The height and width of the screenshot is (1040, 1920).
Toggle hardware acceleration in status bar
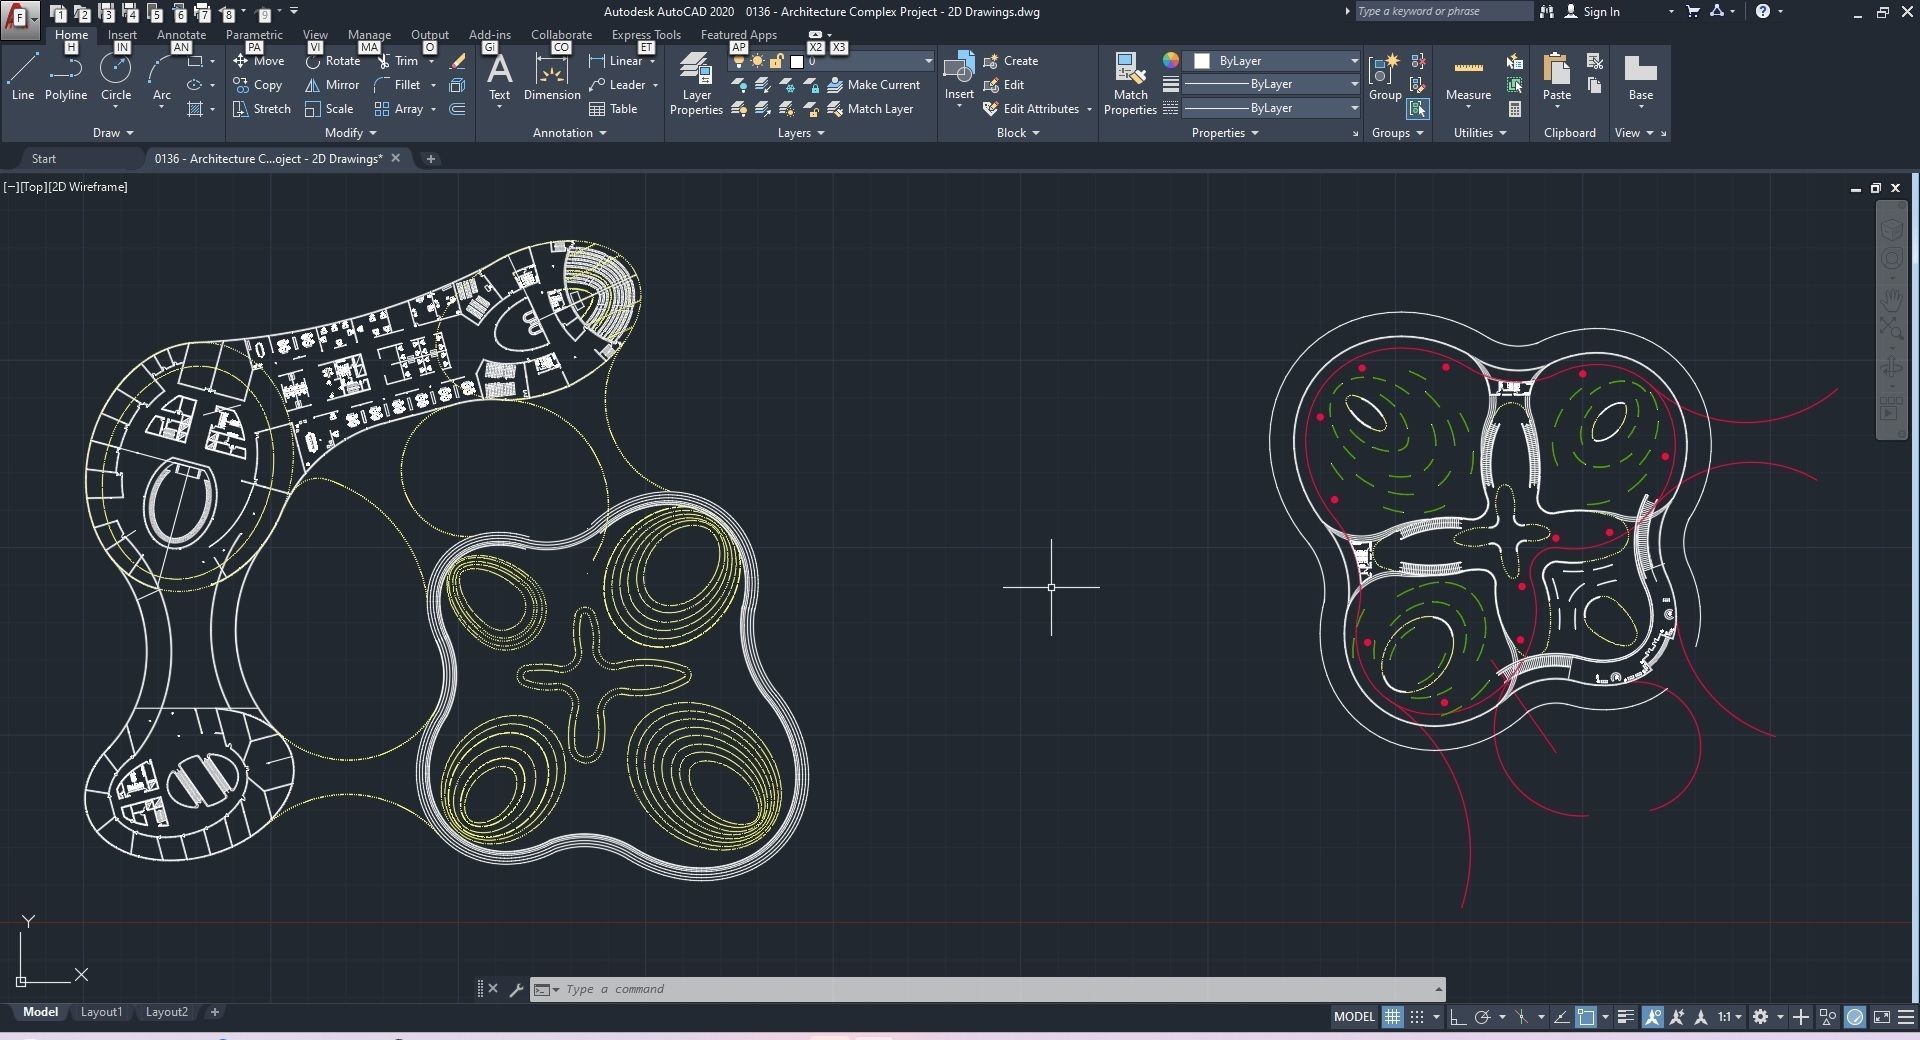click(x=1855, y=1017)
